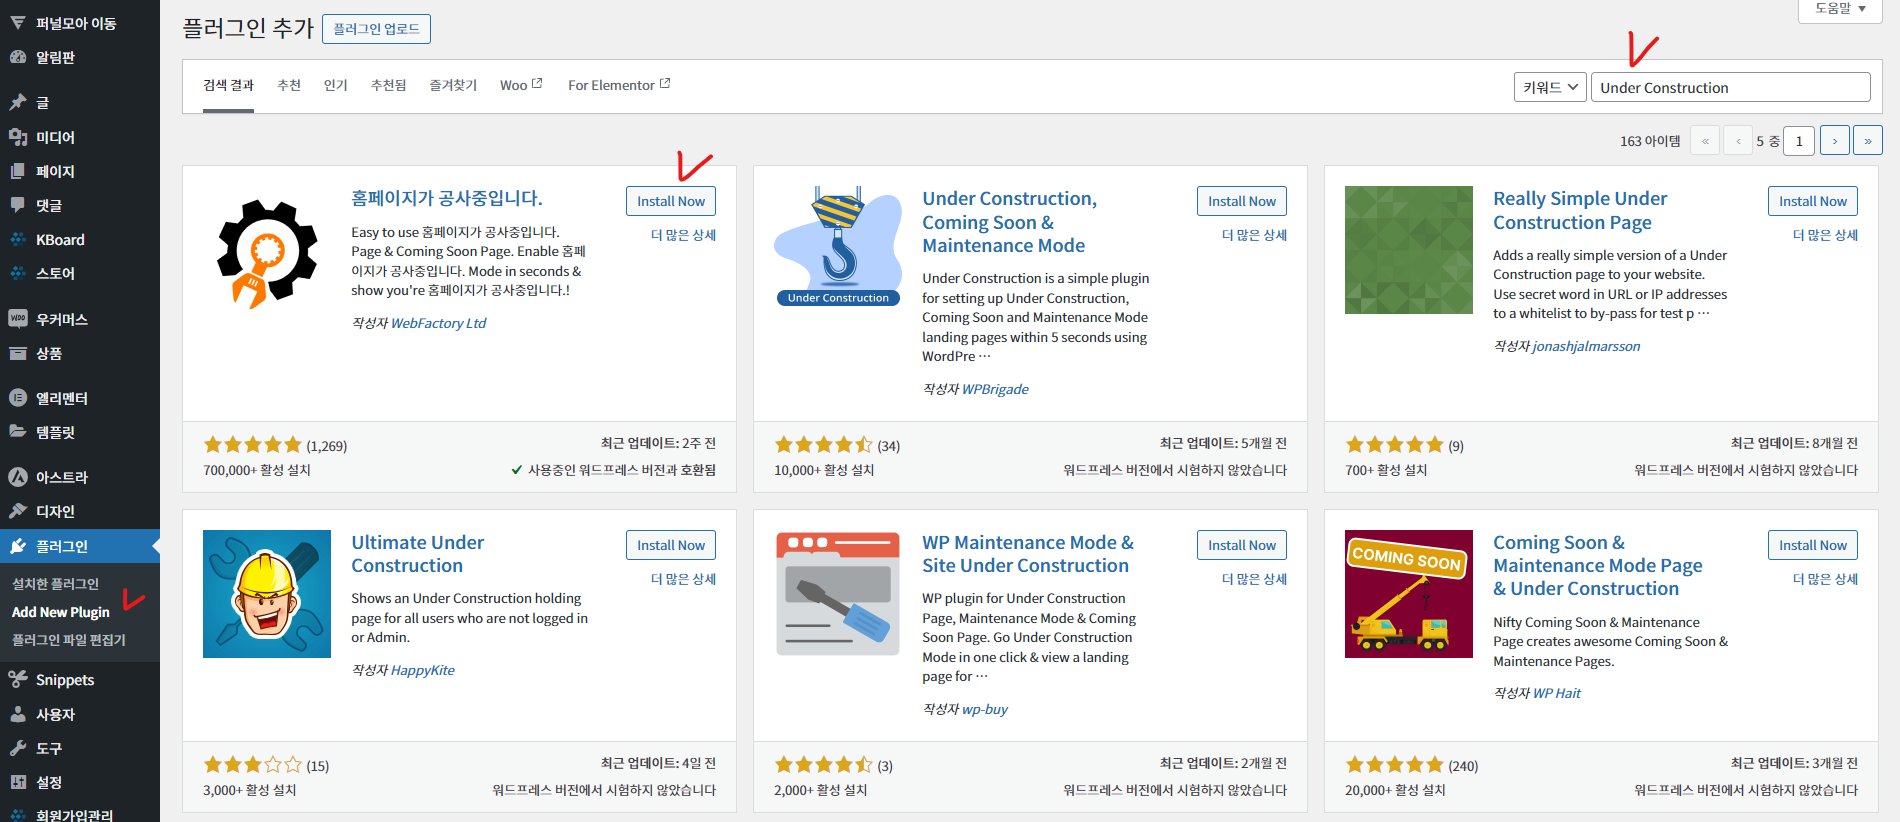This screenshot has width=1900, height=822.
Task: Open 플러그인 파일 편집기 submenu item
Action: pos(69,640)
